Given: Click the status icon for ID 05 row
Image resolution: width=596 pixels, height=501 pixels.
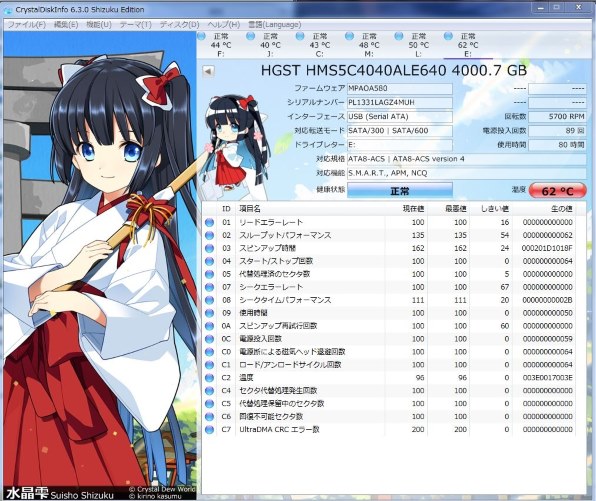Looking at the screenshot, I should (x=209, y=274).
